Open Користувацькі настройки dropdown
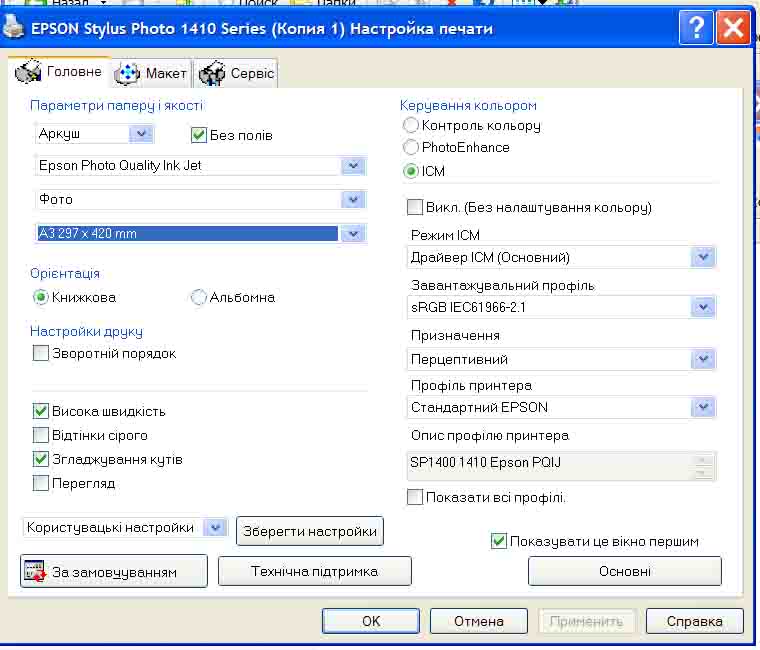Viewport: 760px width, 650px height. pos(215,527)
